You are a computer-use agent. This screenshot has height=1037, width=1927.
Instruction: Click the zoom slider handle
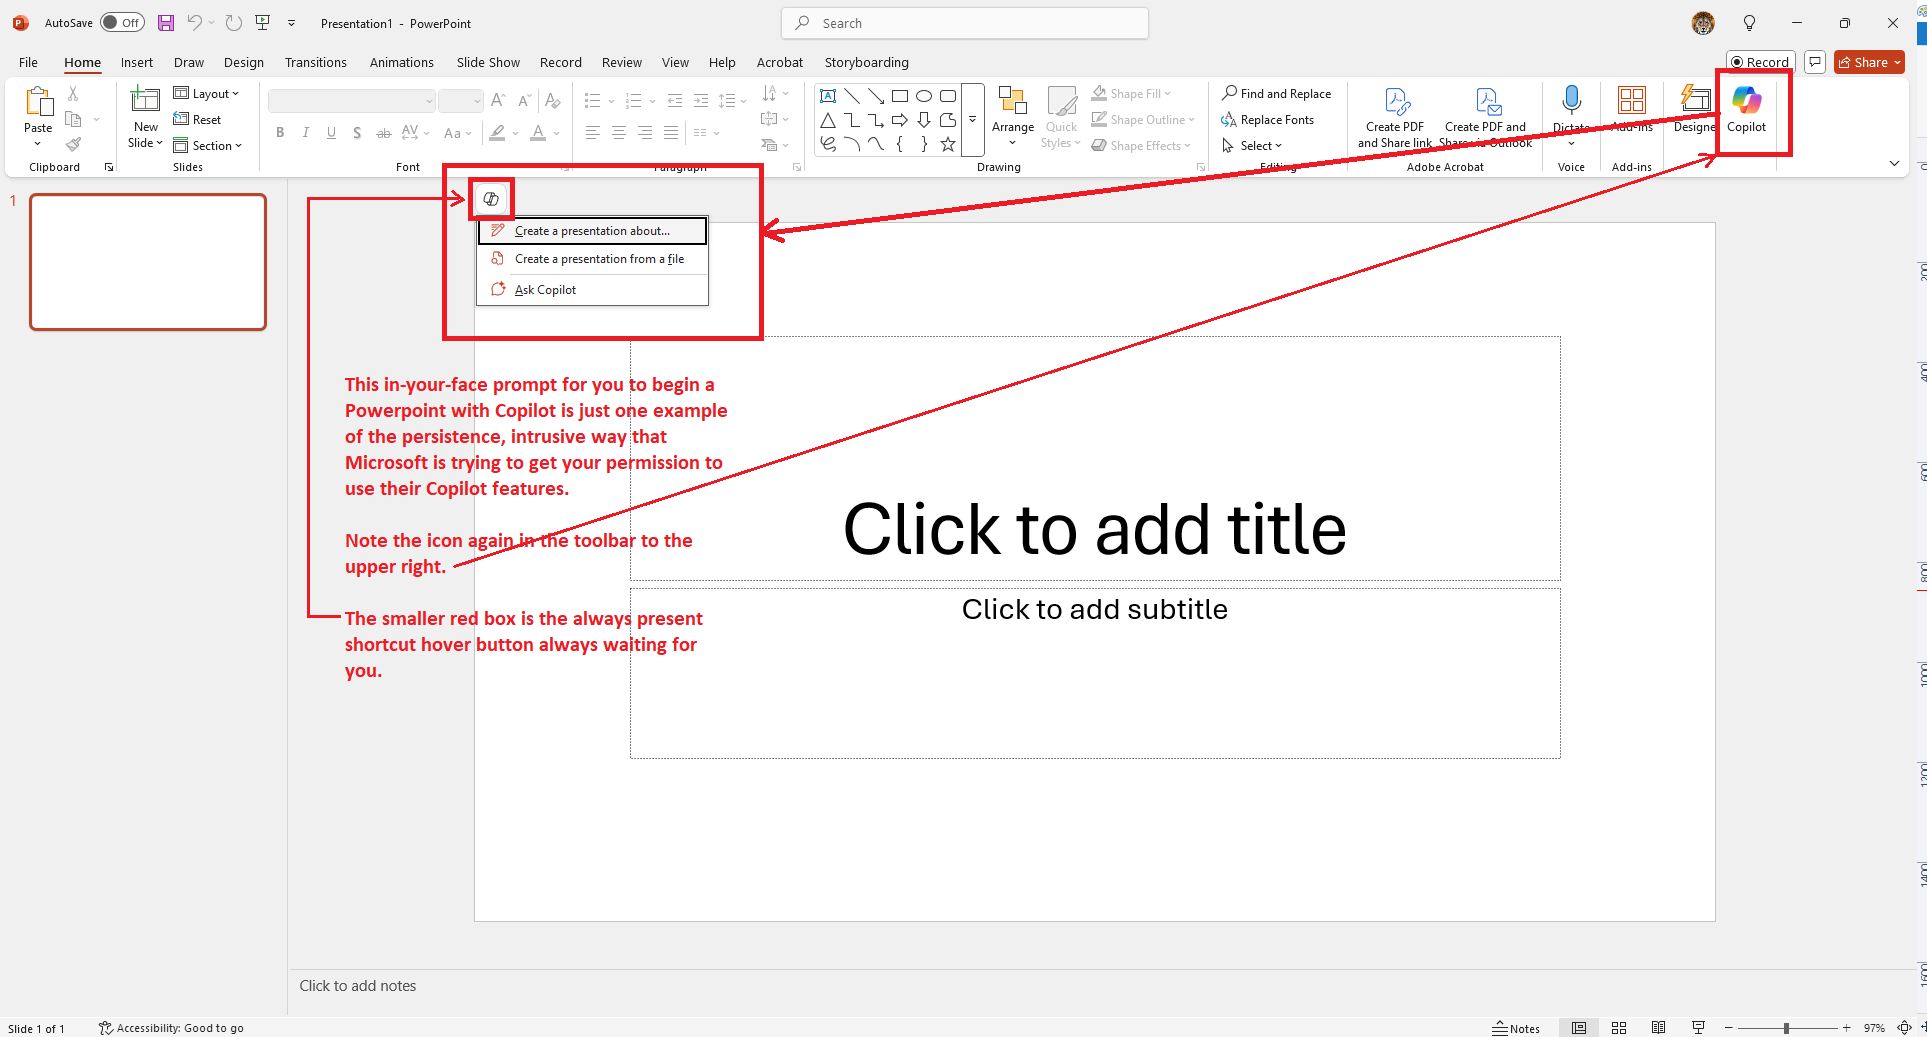1786,1028
